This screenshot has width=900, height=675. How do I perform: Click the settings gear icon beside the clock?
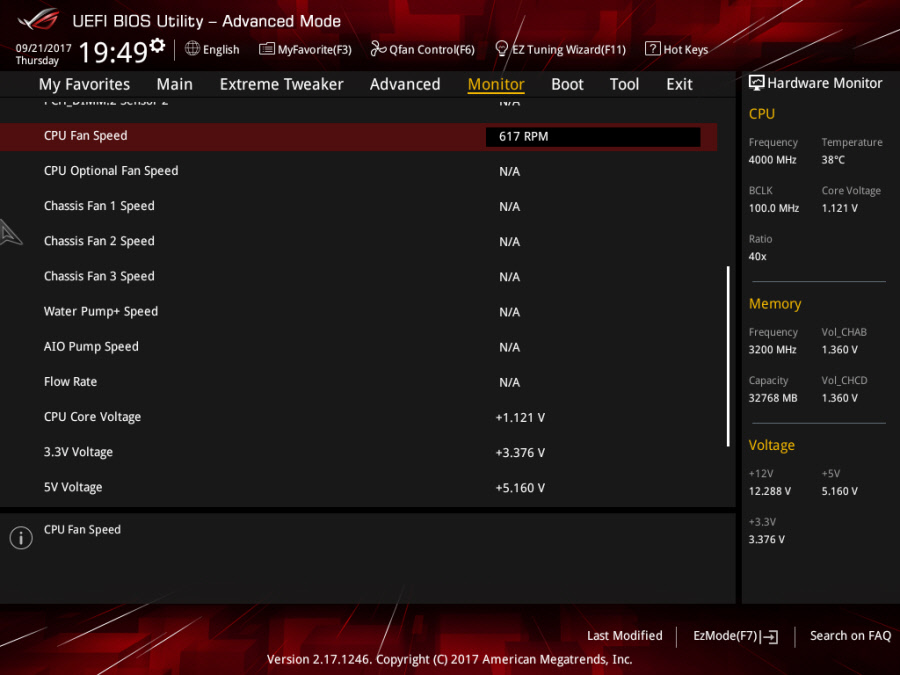point(157,45)
